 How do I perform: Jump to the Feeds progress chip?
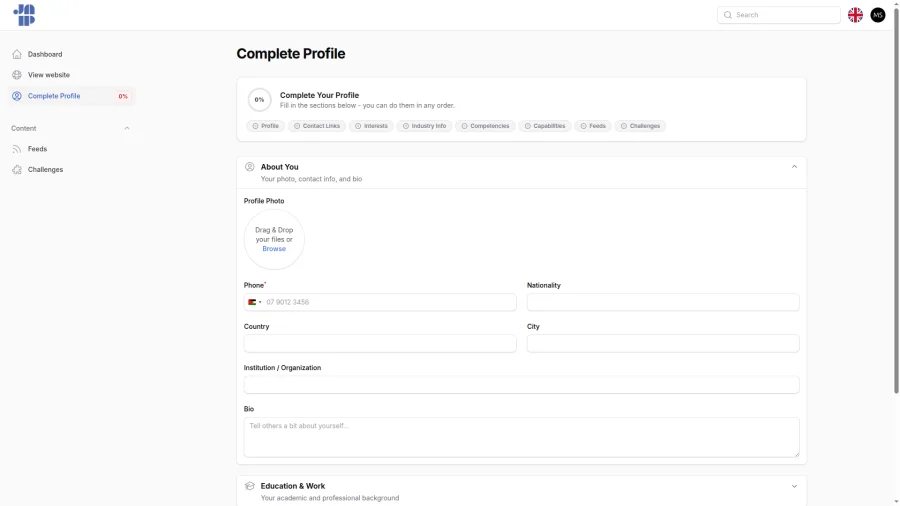click(x=593, y=126)
